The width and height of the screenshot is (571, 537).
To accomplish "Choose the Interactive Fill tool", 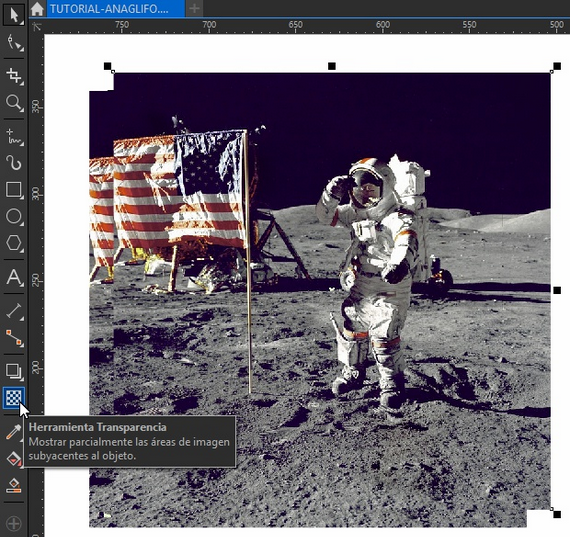I will pyautogui.click(x=14, y=459).
